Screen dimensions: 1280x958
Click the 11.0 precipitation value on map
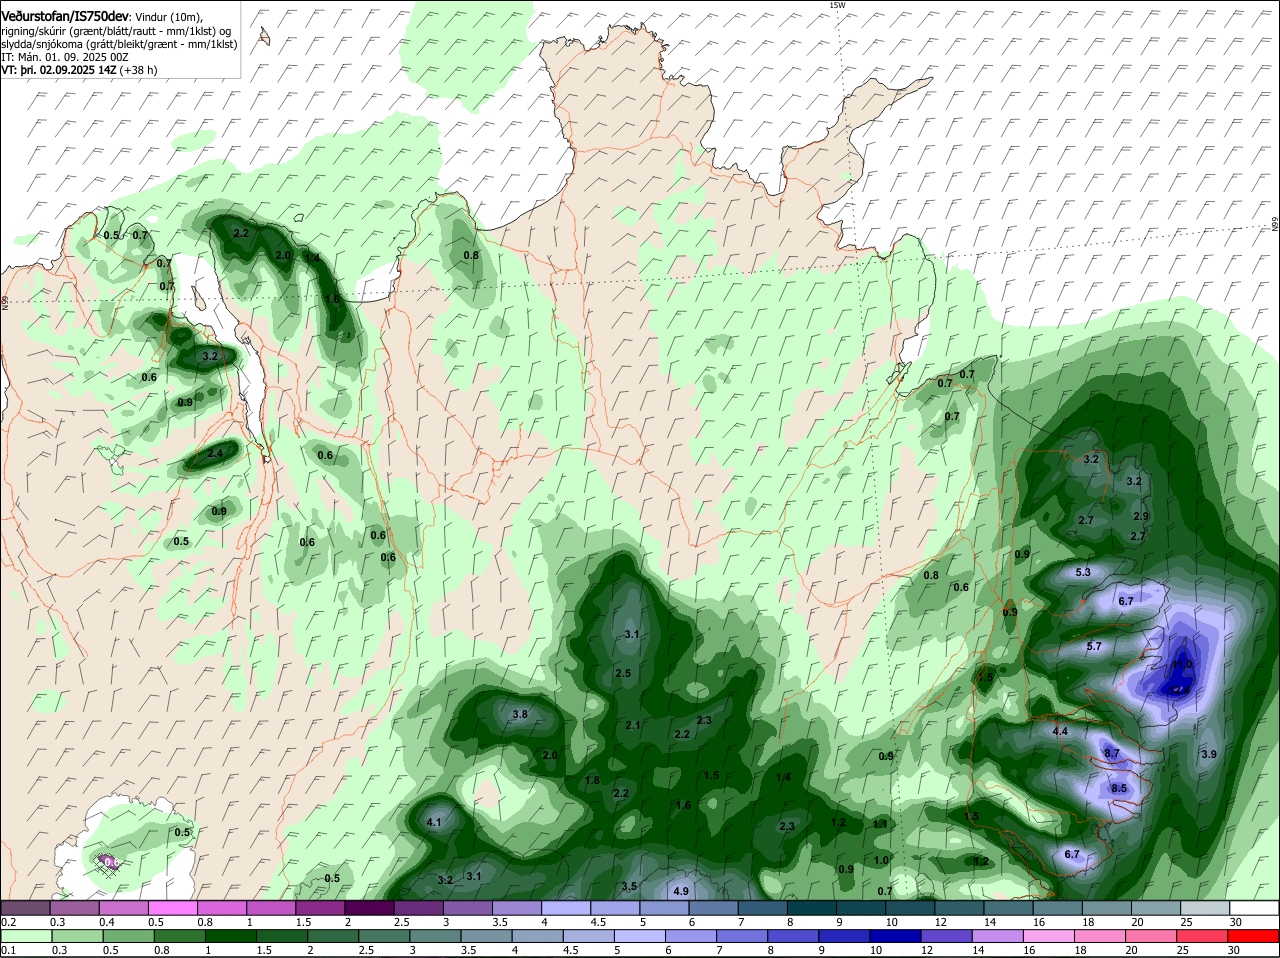point(1182,664)
